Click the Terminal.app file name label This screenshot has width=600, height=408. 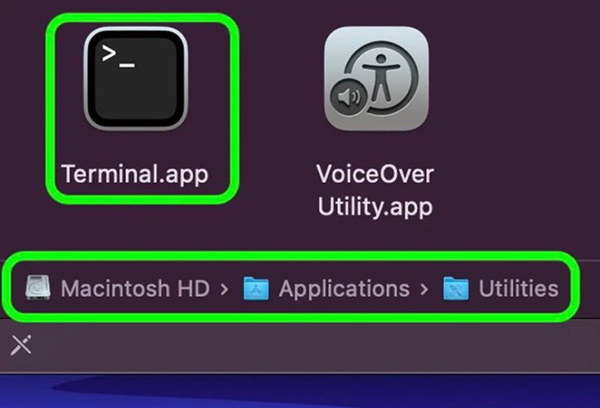tap(135, 175)
